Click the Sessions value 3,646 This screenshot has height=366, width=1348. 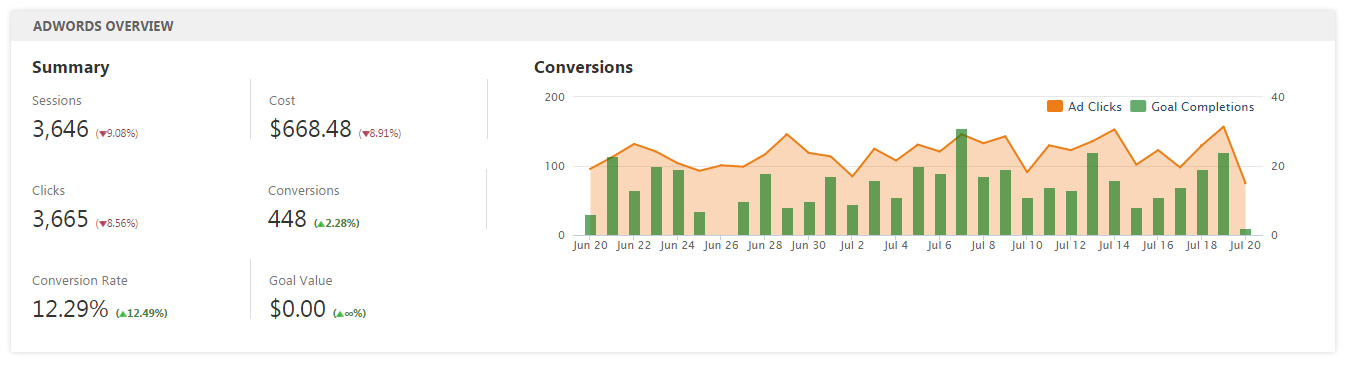click(60, 129)
